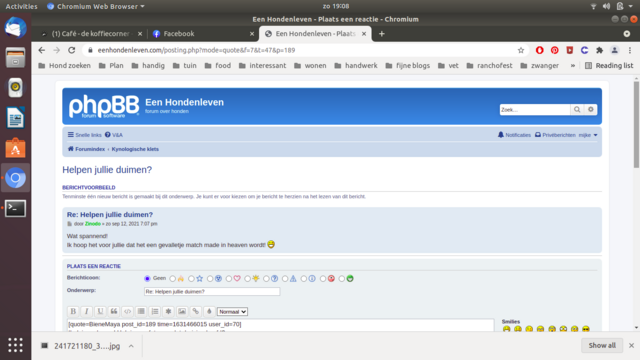Expand the mijke user menu
The image size is (640, 360).
click(x=588, y=135)
